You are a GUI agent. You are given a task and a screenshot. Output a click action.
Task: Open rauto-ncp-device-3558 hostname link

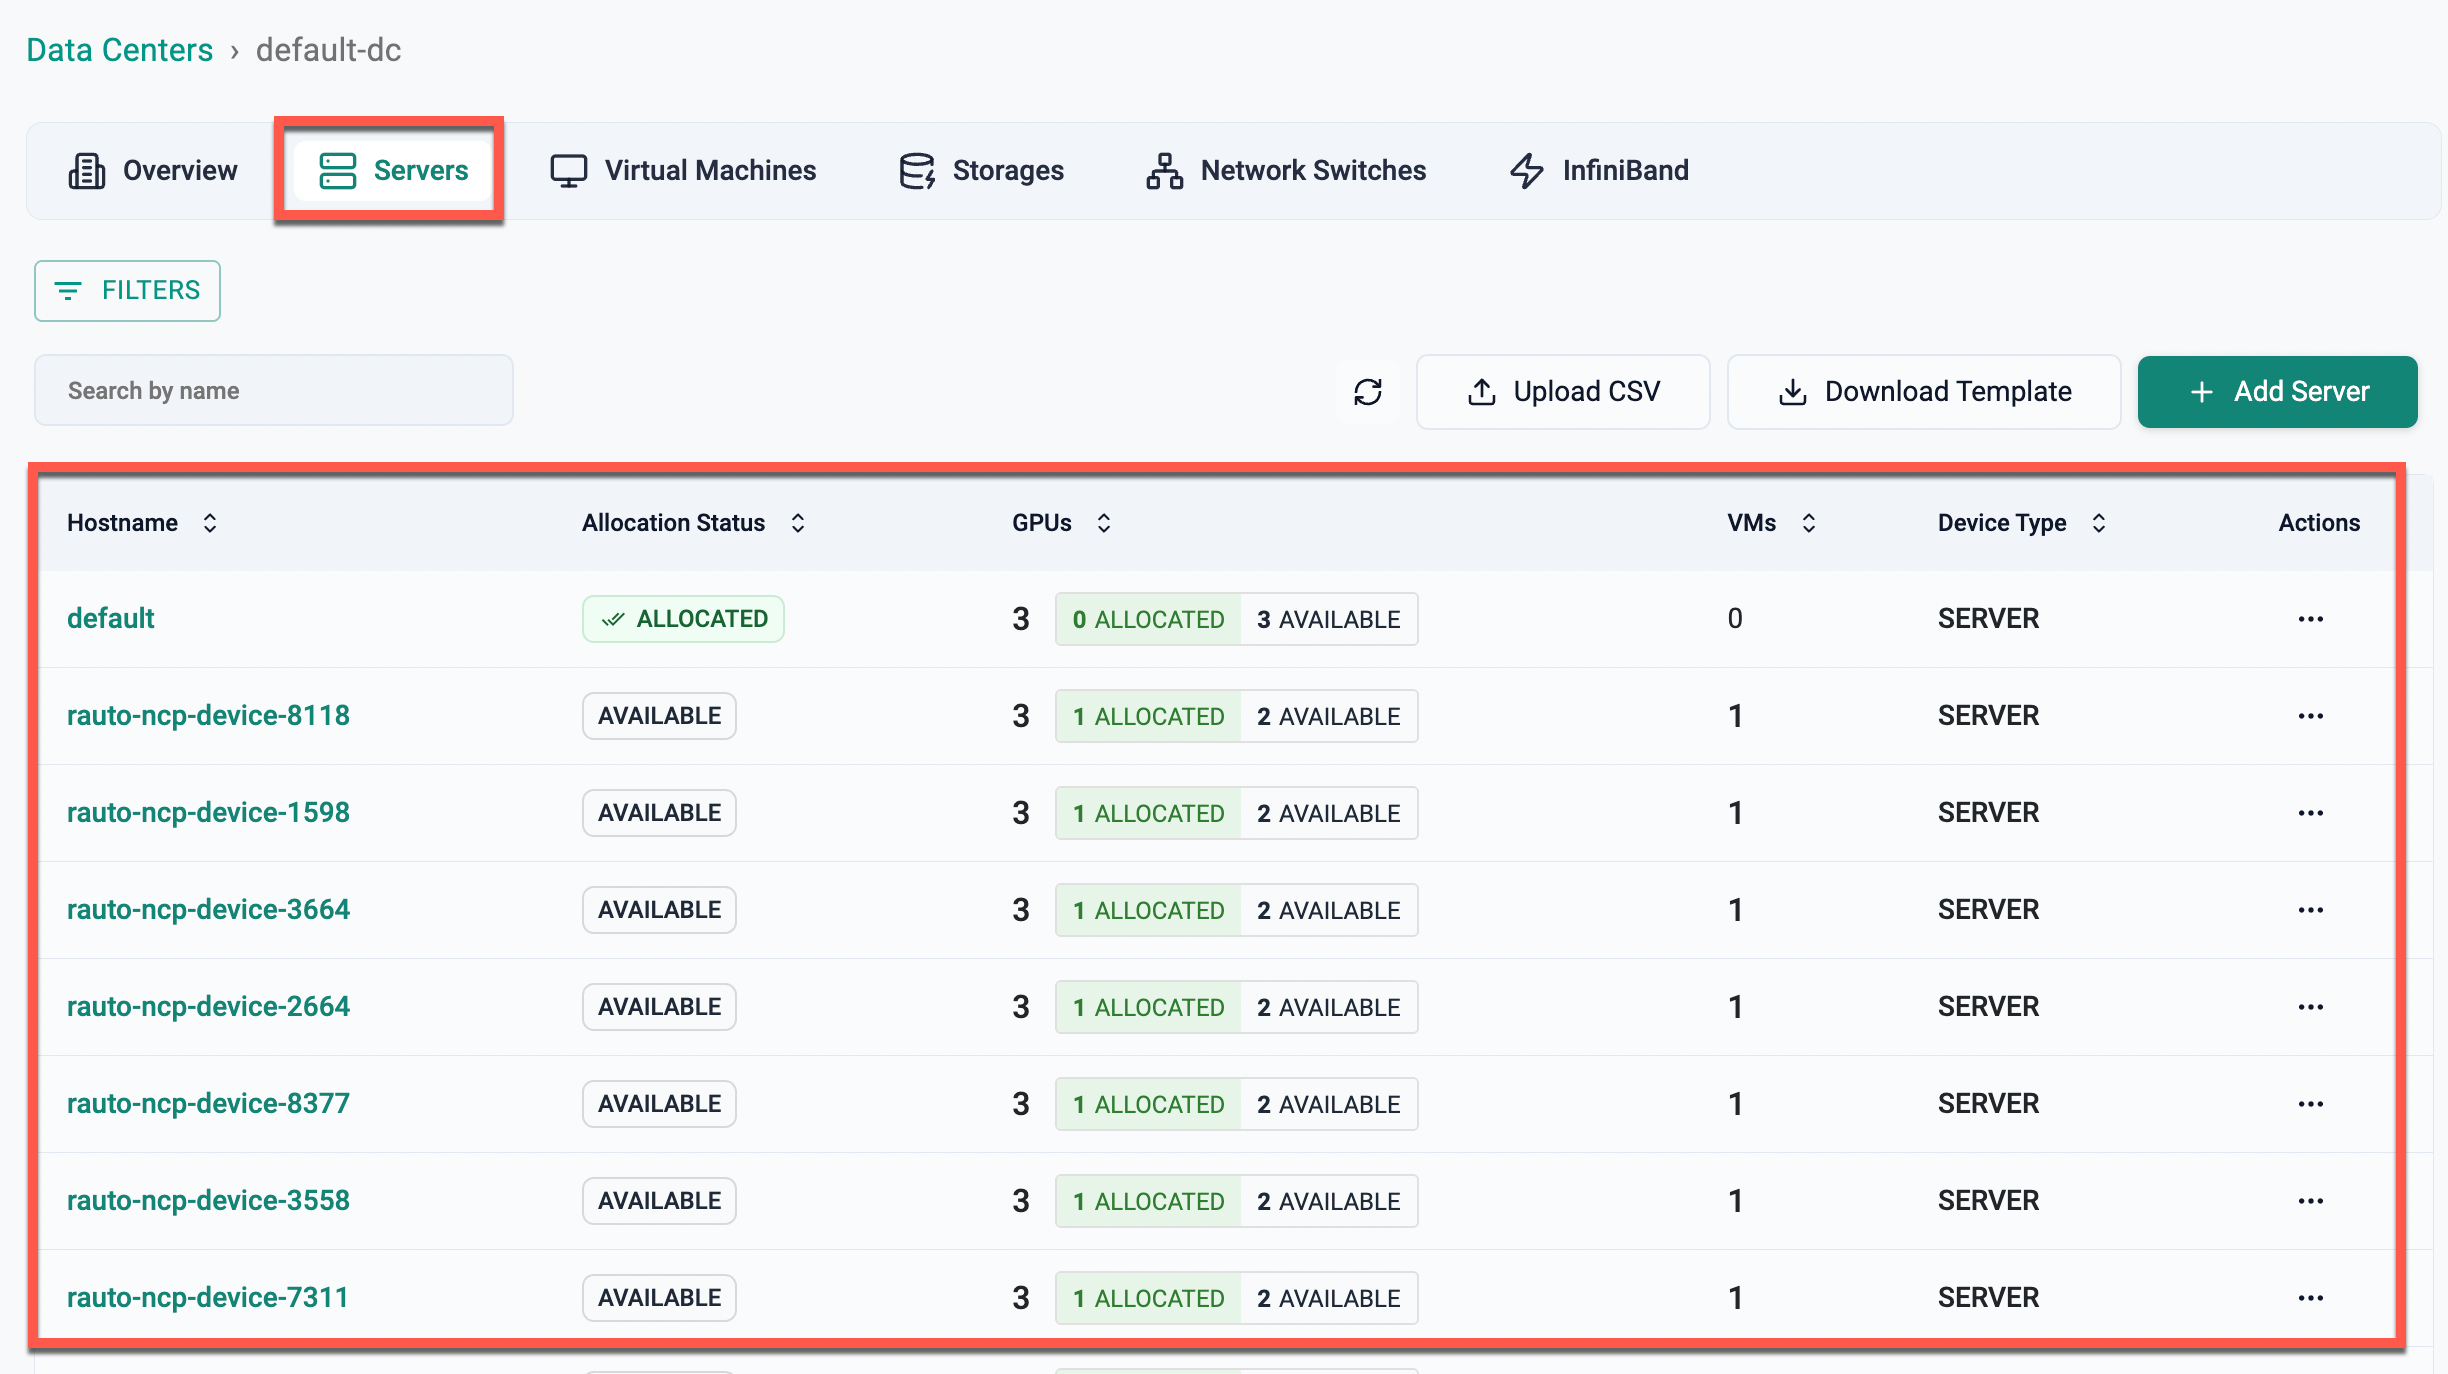[208, 1201]
